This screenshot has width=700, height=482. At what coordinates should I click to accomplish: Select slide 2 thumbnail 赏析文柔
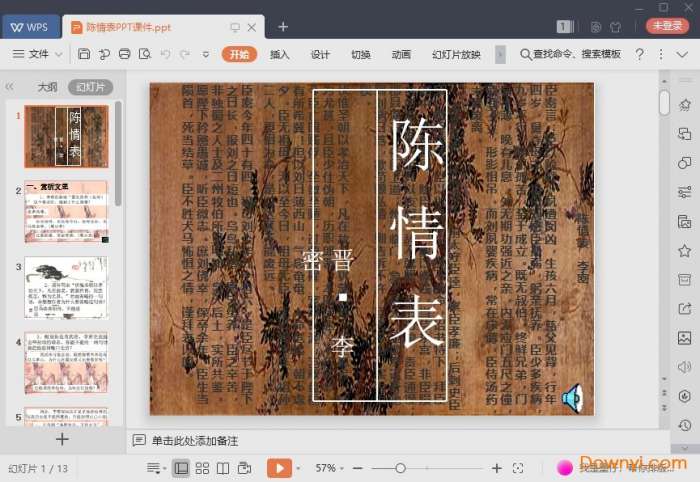coord(67,212)
